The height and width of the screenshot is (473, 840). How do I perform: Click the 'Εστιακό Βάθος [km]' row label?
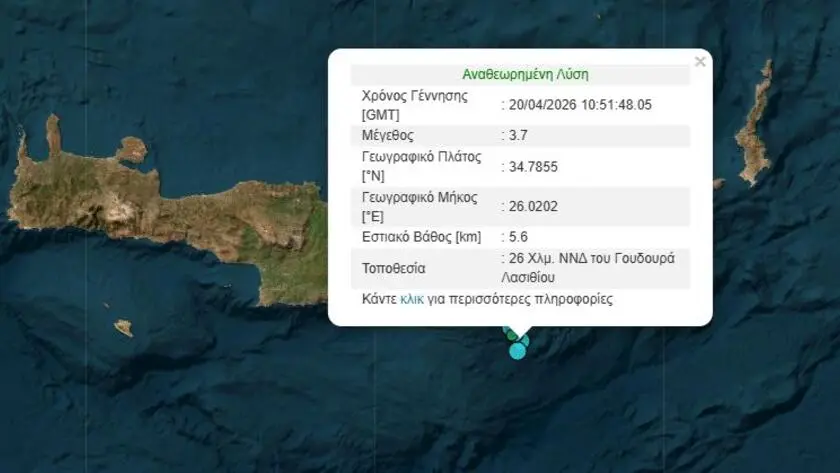(421, 237)
